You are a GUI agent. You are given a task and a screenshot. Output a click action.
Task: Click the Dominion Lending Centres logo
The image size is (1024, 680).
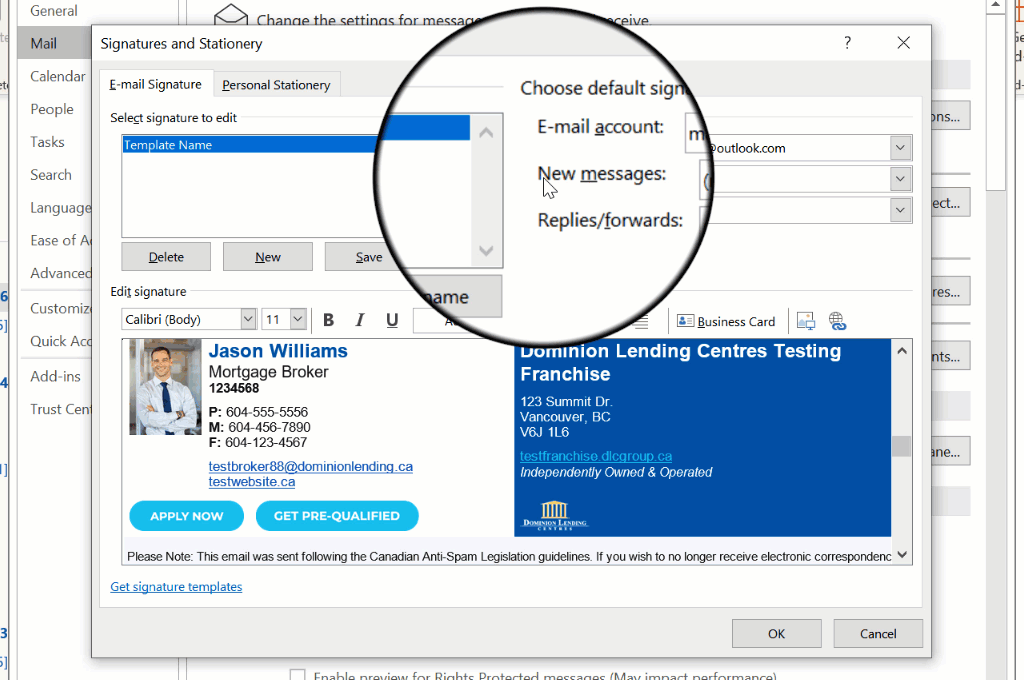click(x=555, y=515)
